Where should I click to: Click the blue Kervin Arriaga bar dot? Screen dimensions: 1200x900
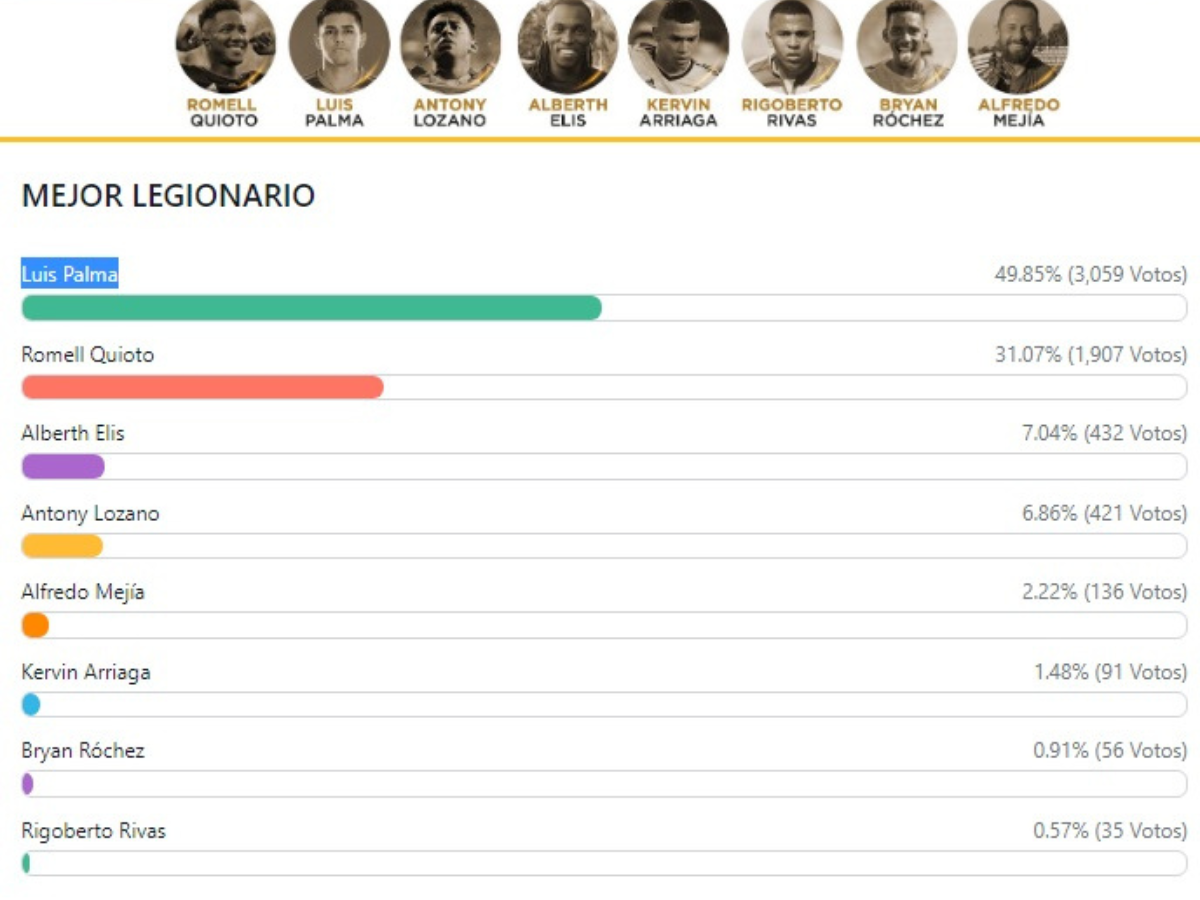[x=31, y=704]
